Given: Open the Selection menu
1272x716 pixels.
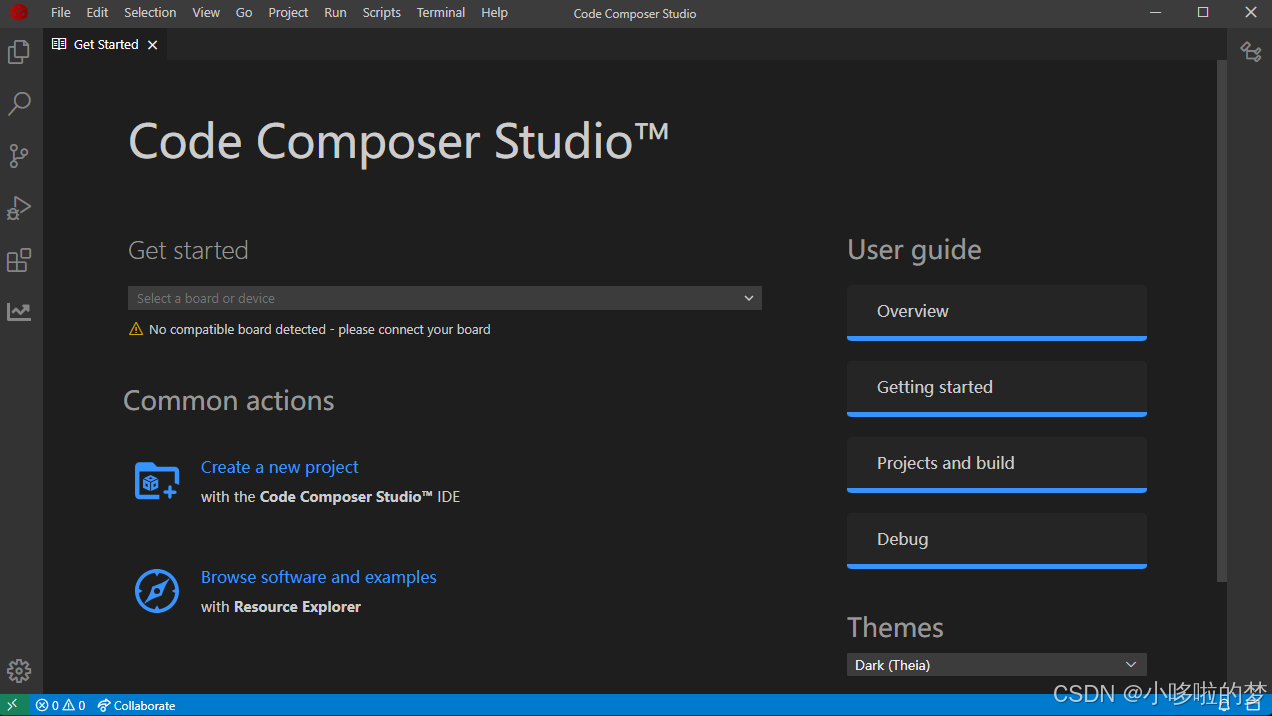Looking at the screenshot, I should click(x=150, y=13).
